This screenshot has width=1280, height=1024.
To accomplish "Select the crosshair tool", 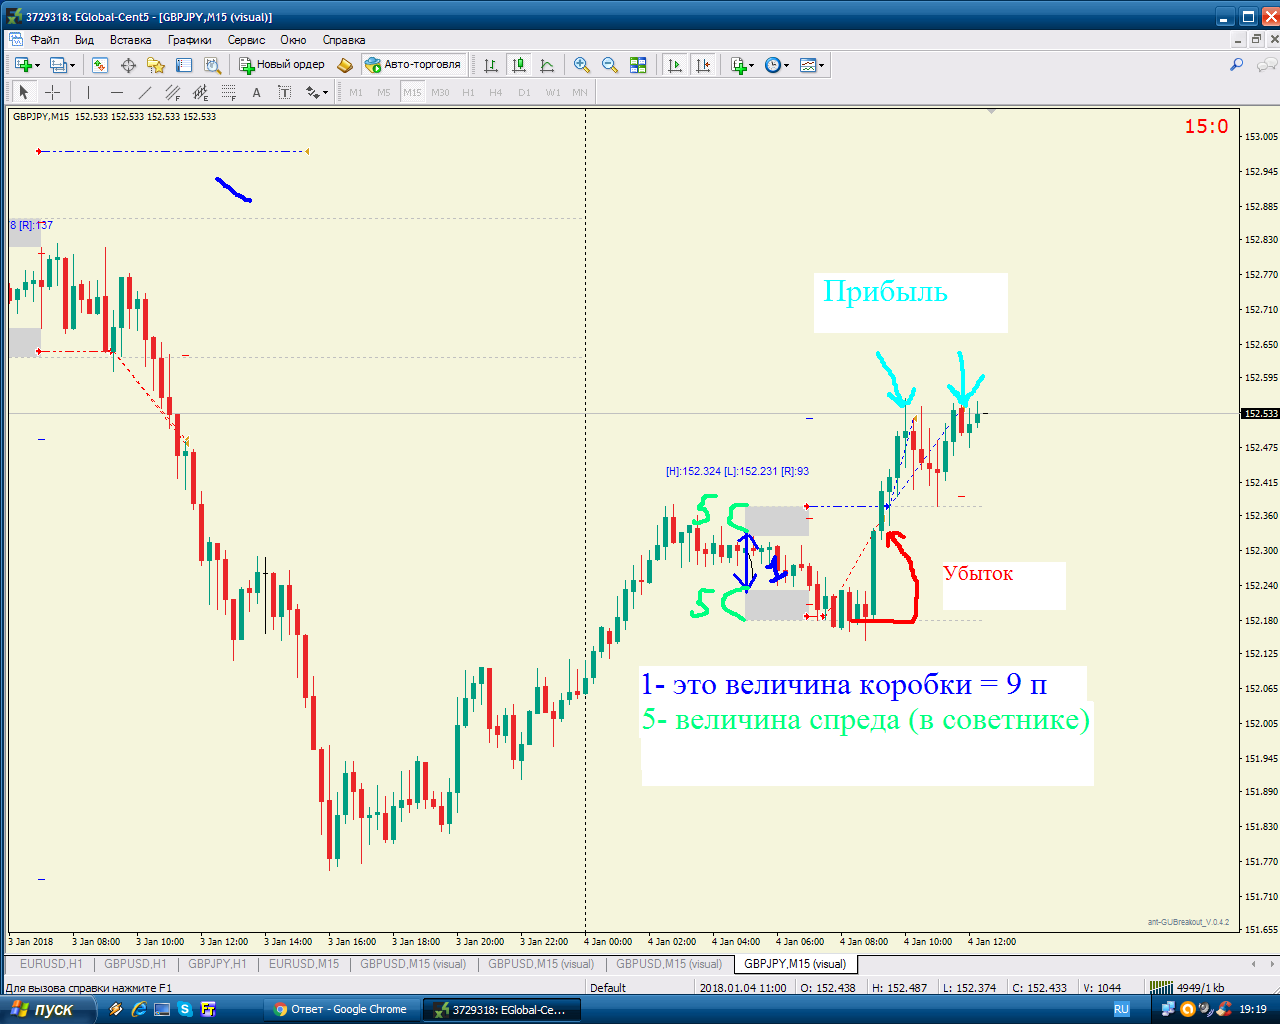I will [x=52, y=92].
